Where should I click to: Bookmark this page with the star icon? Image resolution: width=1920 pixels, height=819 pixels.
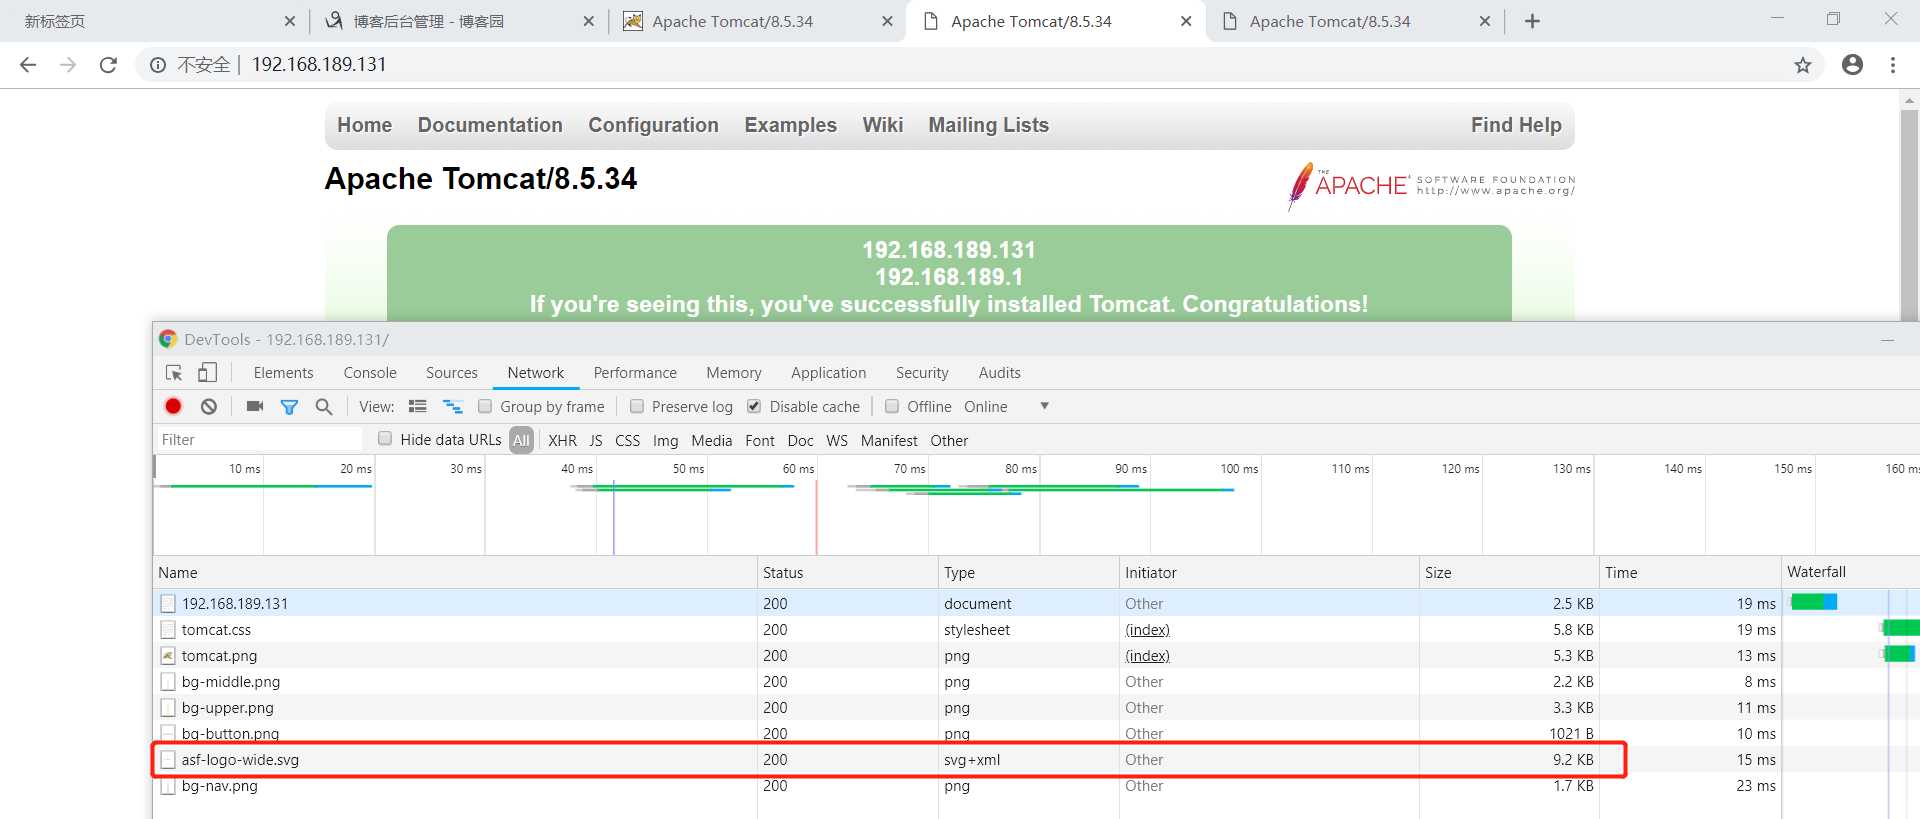pyautogui.click(x=1802, y=65)
